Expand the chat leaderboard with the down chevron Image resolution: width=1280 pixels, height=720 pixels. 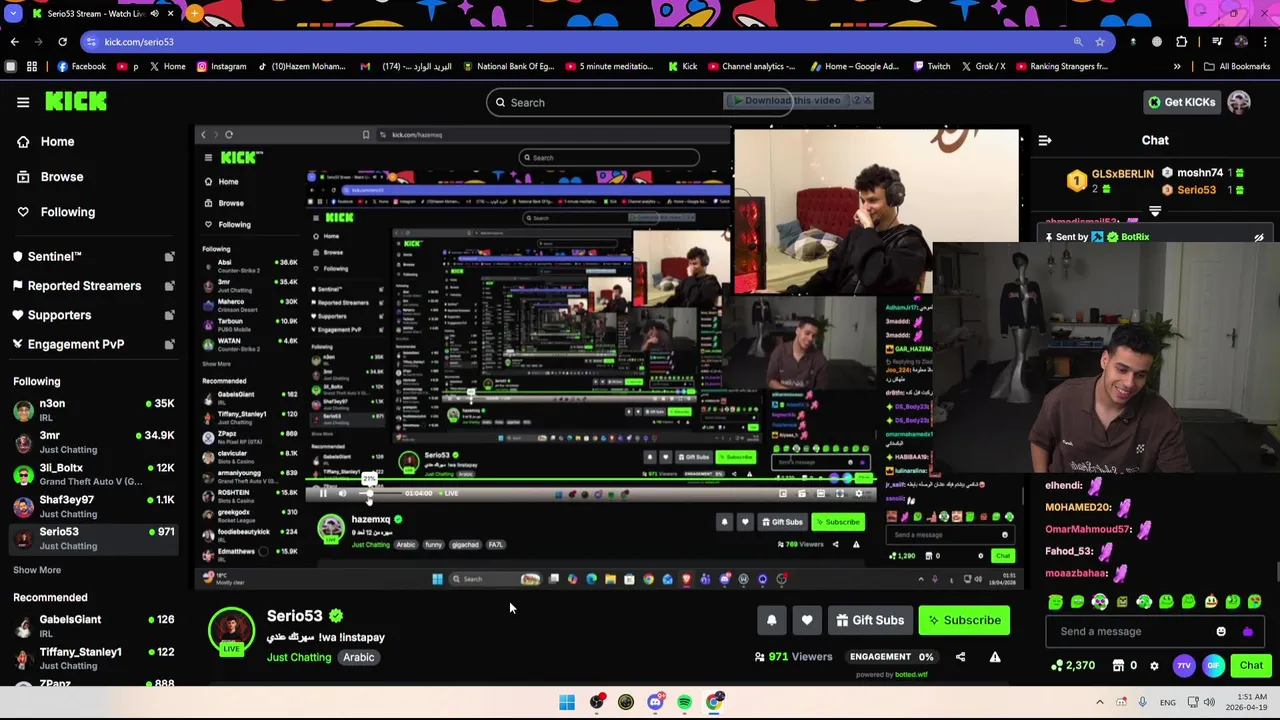coord(1155,212)
